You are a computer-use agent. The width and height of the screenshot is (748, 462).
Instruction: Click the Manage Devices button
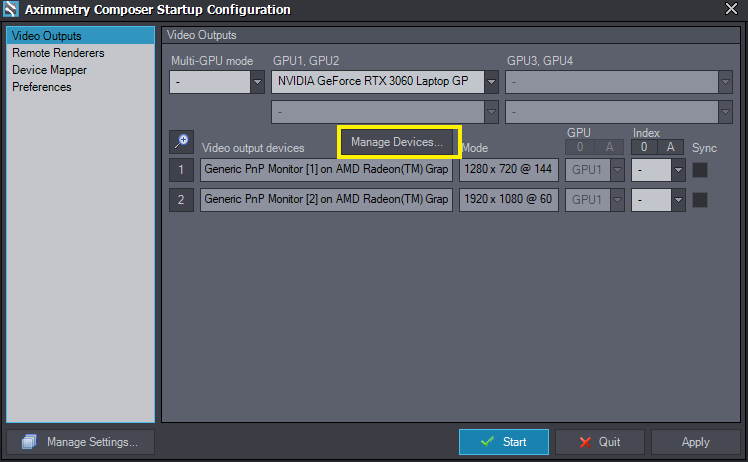397,142
